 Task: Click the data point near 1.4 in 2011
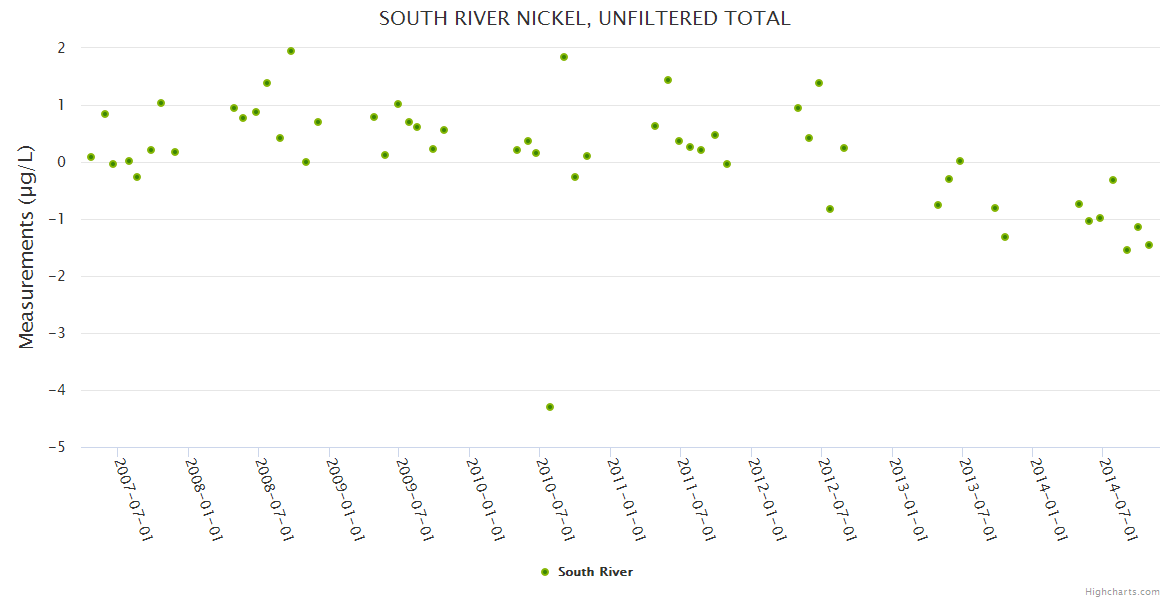(668, 80)
